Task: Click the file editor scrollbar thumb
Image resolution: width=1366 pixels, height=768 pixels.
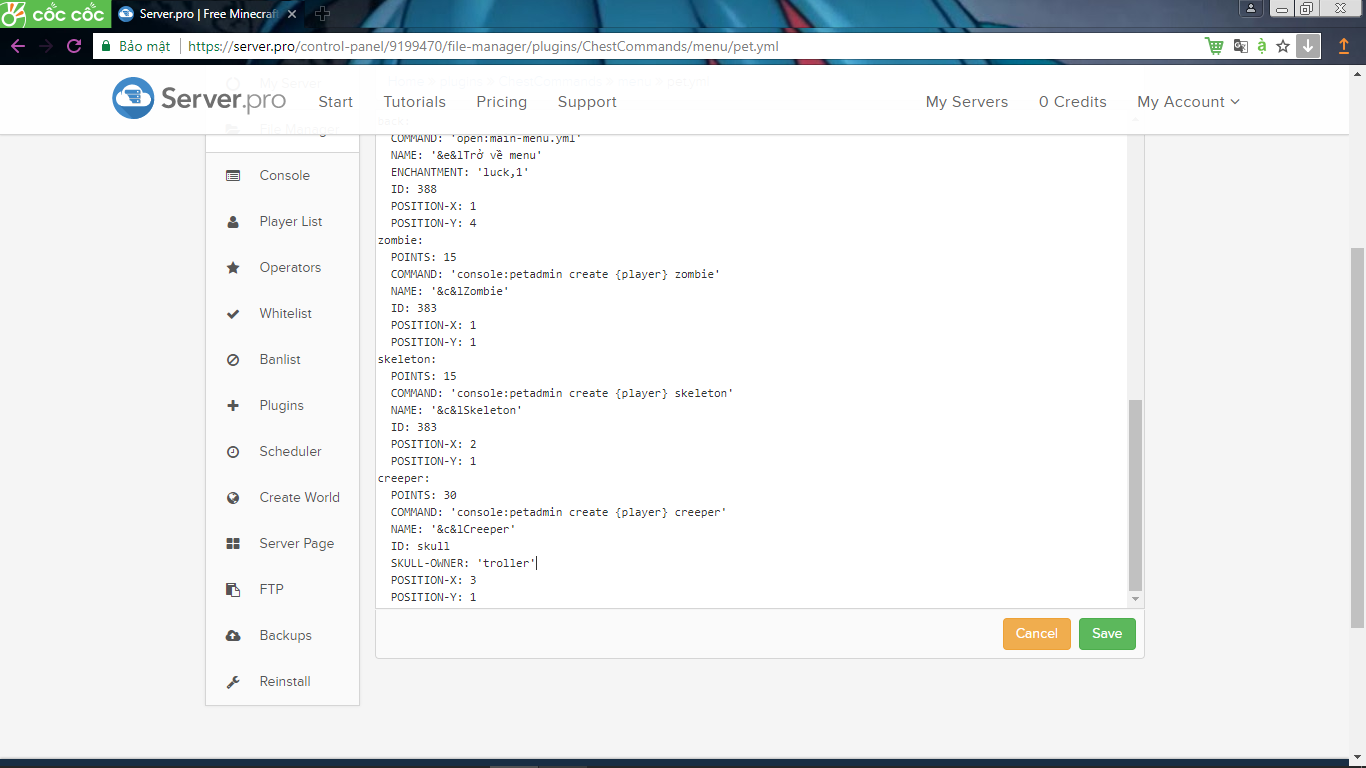Action: 1135,495
